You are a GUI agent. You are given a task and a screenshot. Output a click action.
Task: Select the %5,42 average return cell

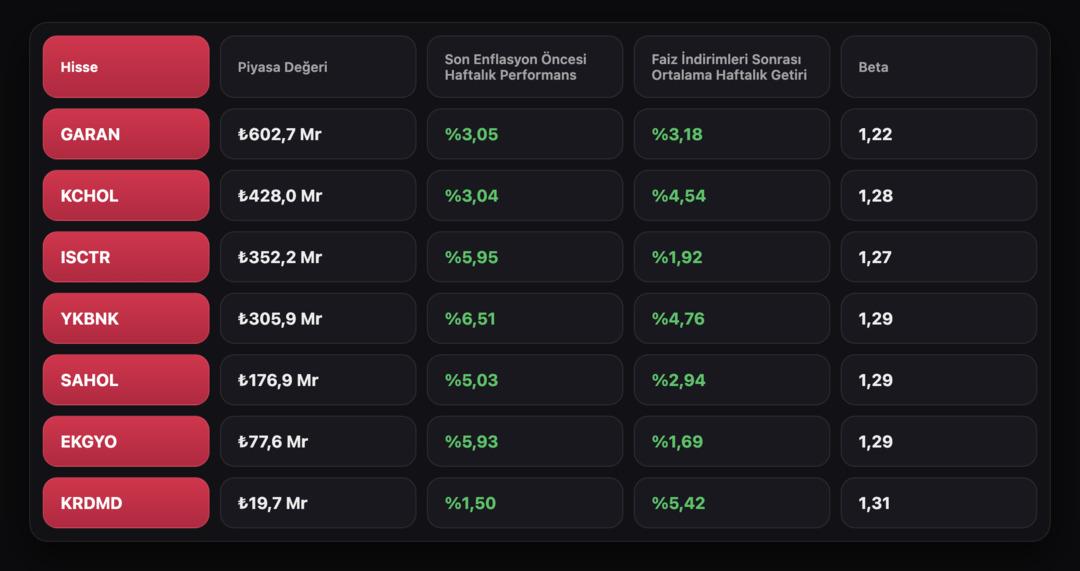click(x=731, y=503)
